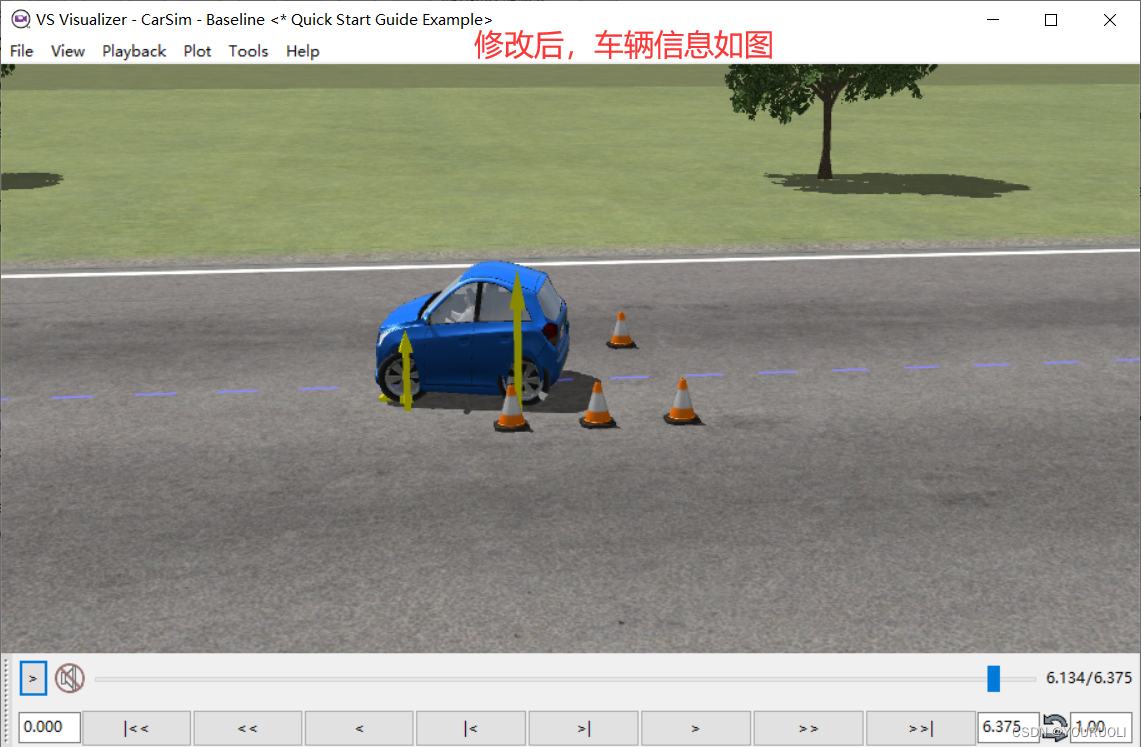Image resolution: width=1141 pixels, height=747 pixels.
Task: Step forward one frame with > button
Action: 695,727
